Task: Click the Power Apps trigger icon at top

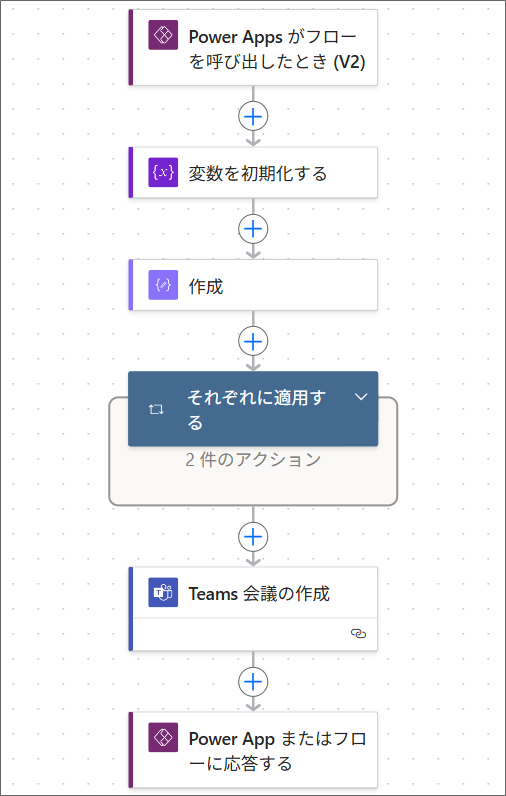Action: tap(163, 35)
